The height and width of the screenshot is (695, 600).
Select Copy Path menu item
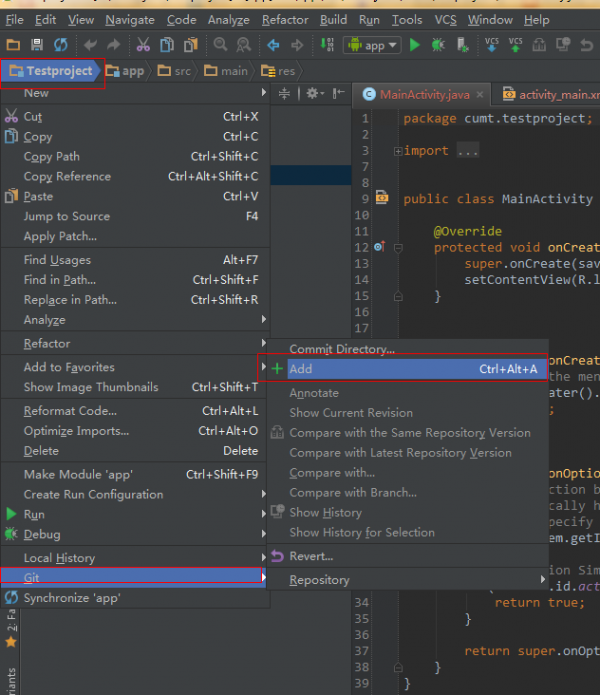tap(136, 156)
